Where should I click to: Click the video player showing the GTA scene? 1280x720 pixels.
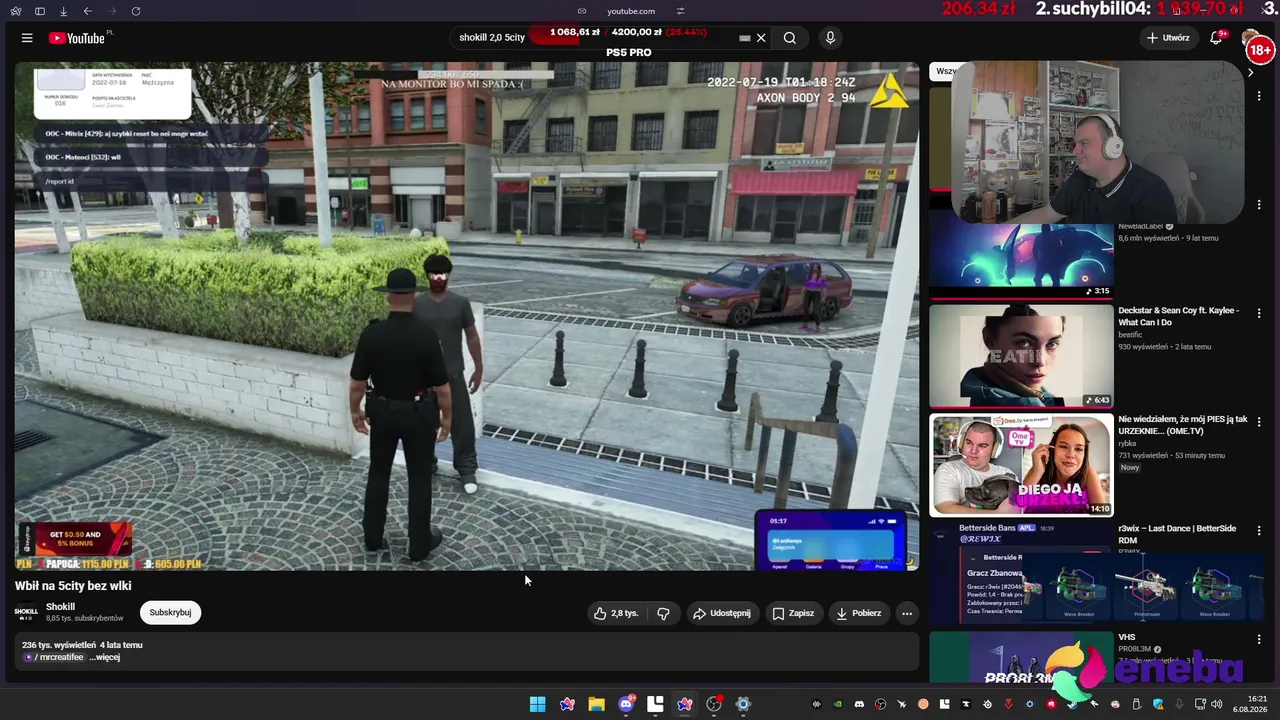pos(467,316)
